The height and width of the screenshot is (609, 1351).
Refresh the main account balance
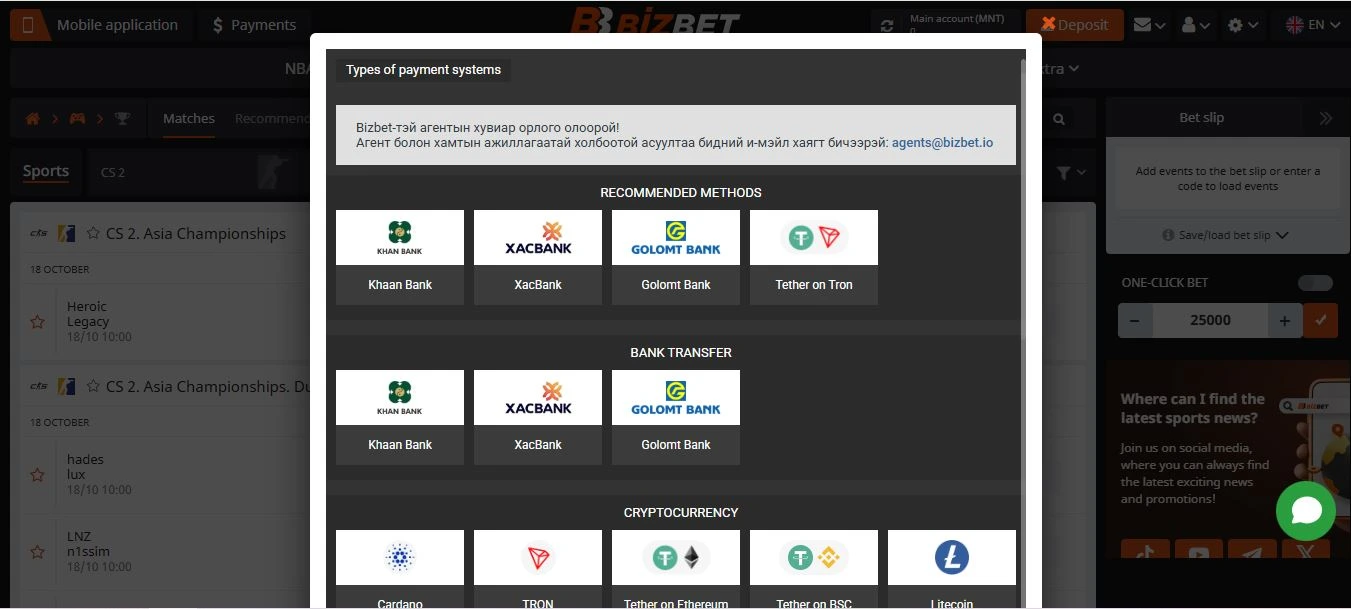point(887,25)
